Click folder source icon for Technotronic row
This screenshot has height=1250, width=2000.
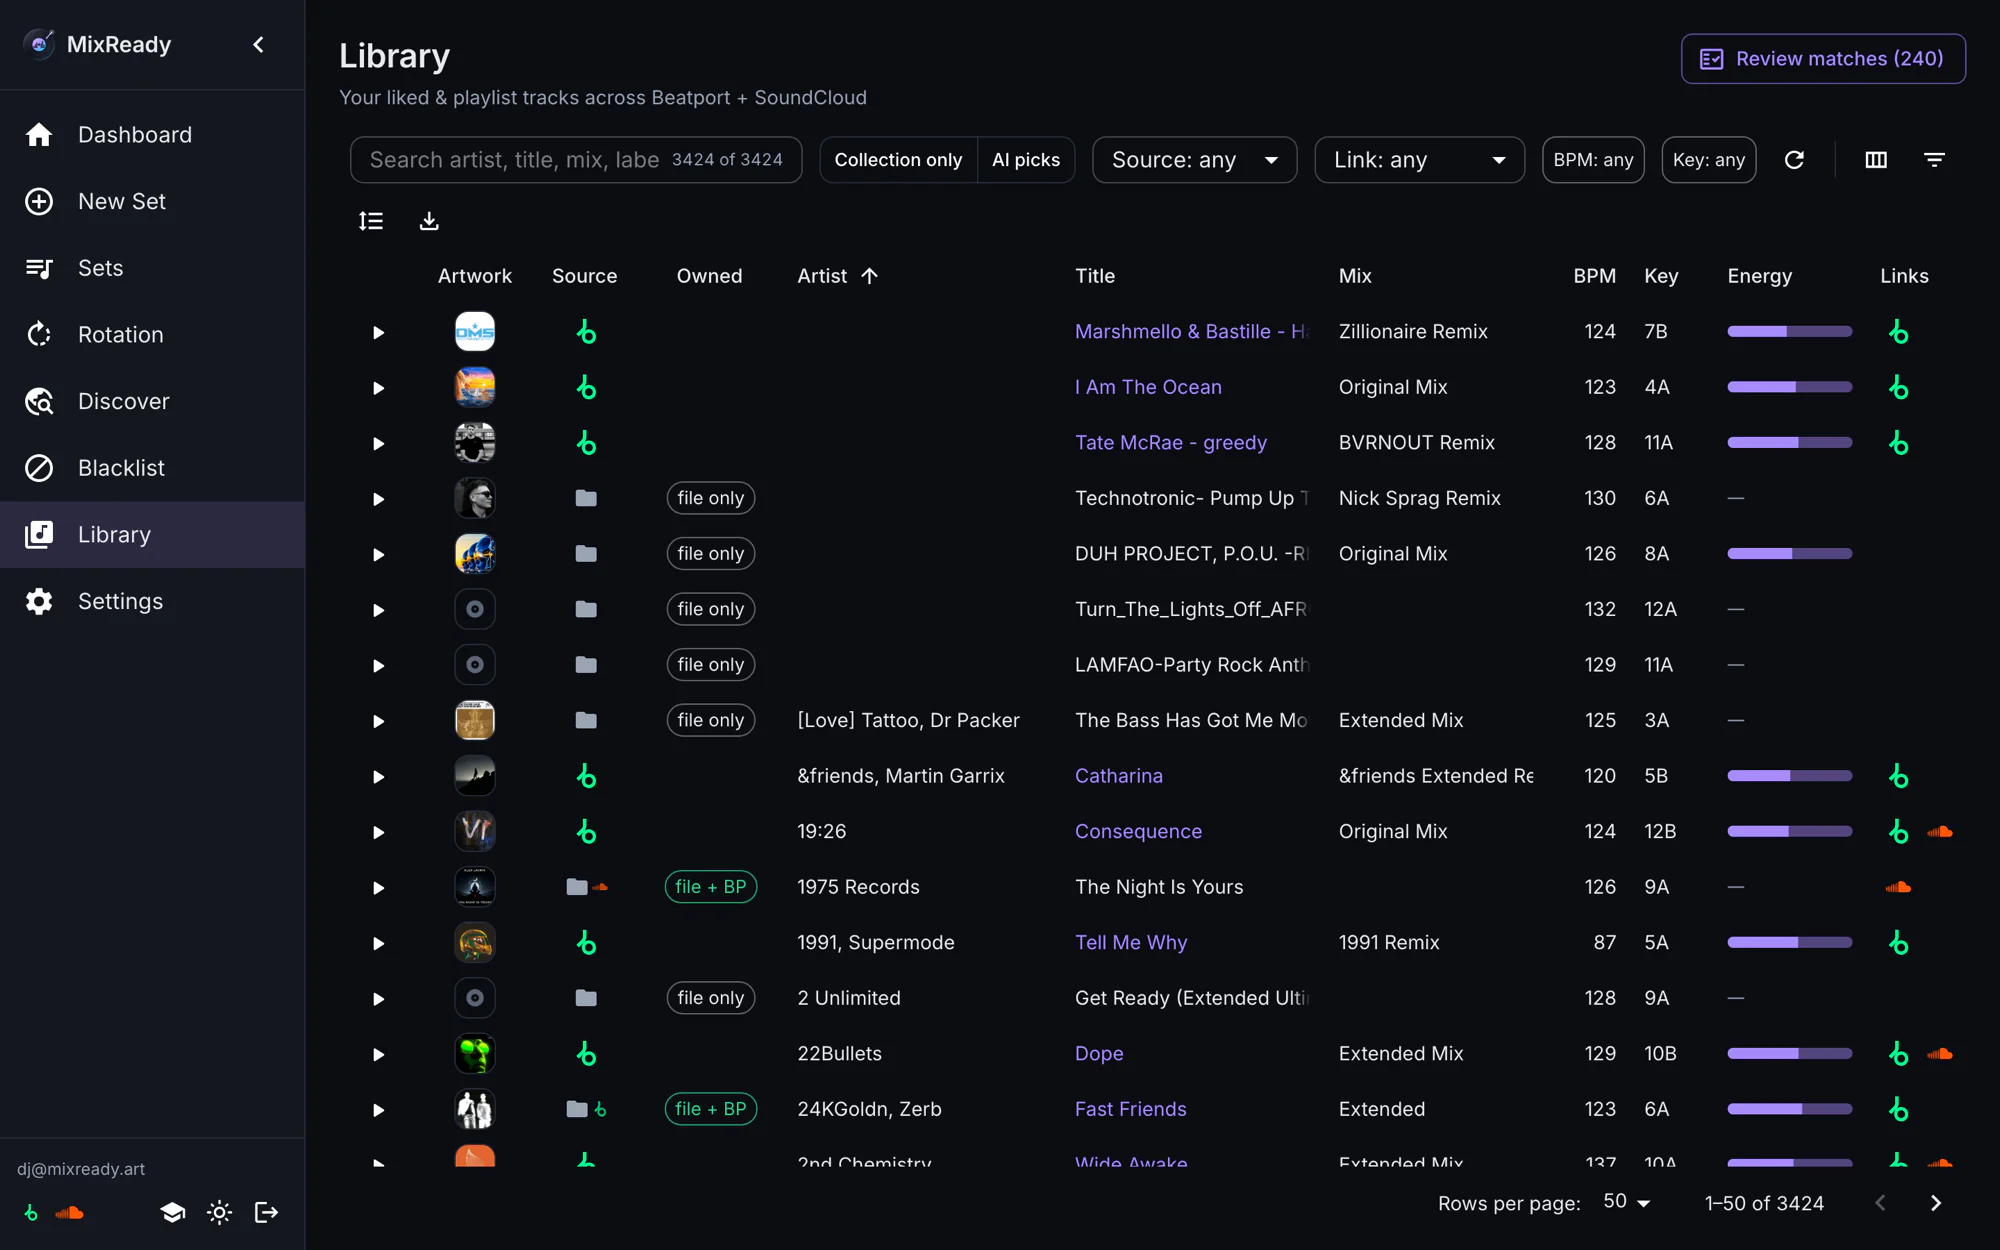click(586, 498)
